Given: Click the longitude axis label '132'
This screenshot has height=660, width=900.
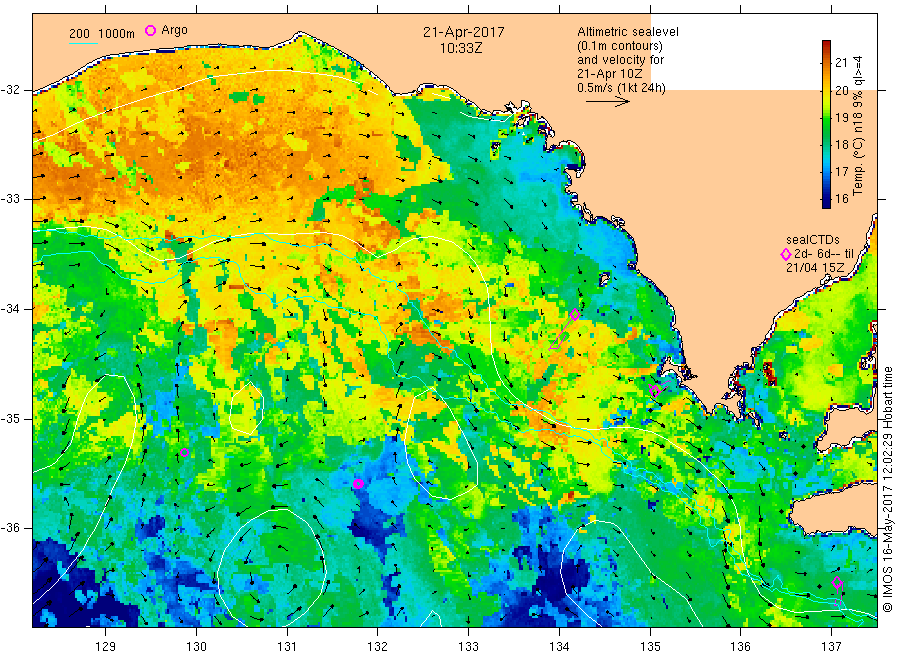Looking at the screenshot, I should tap(378, 647).
